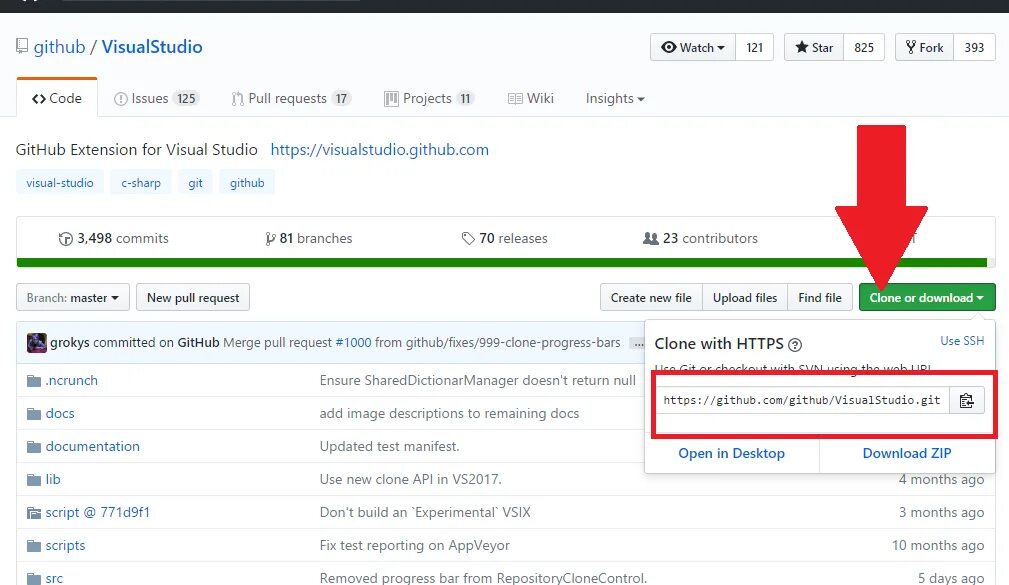Star the repository

coord(814,48)
